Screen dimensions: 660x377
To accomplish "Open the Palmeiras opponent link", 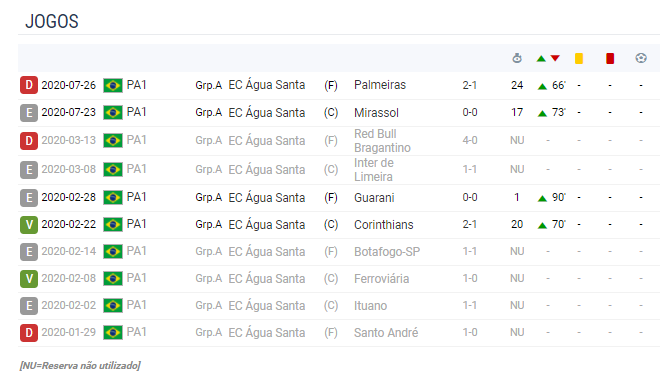I will (380, 85).
